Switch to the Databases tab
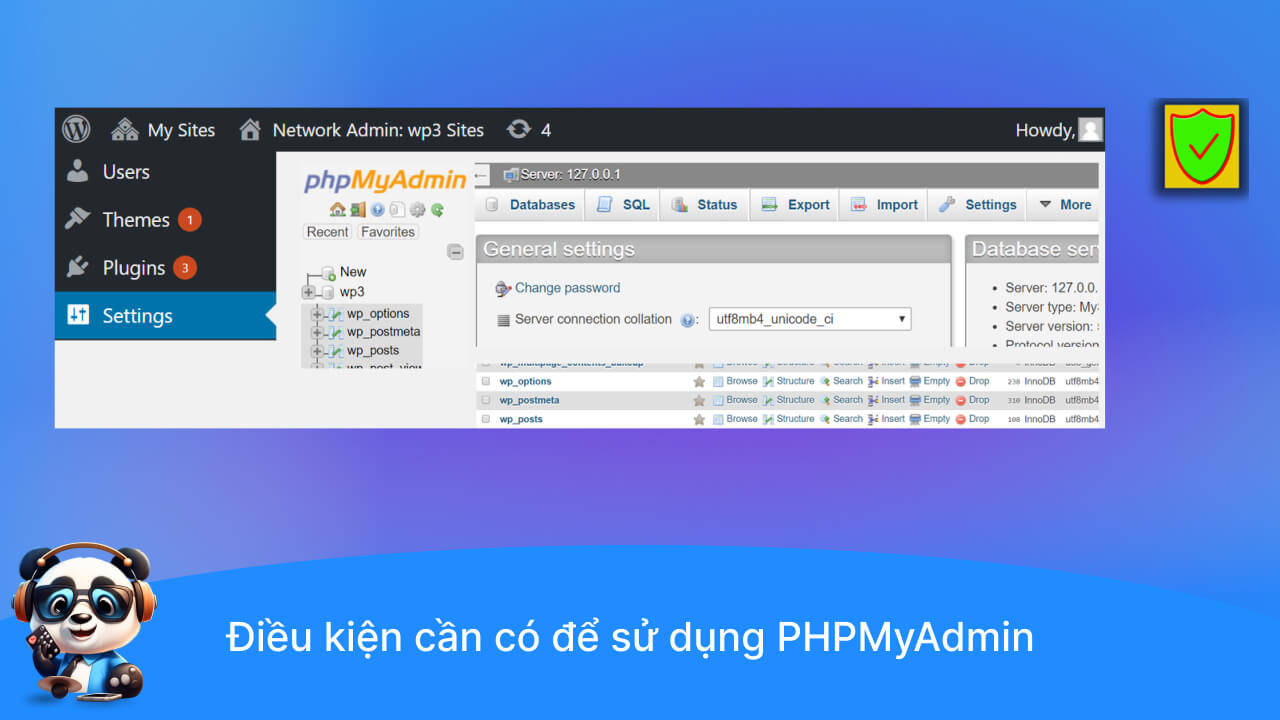This screenshot has width=1280, height=720. [x=531, y=205]
